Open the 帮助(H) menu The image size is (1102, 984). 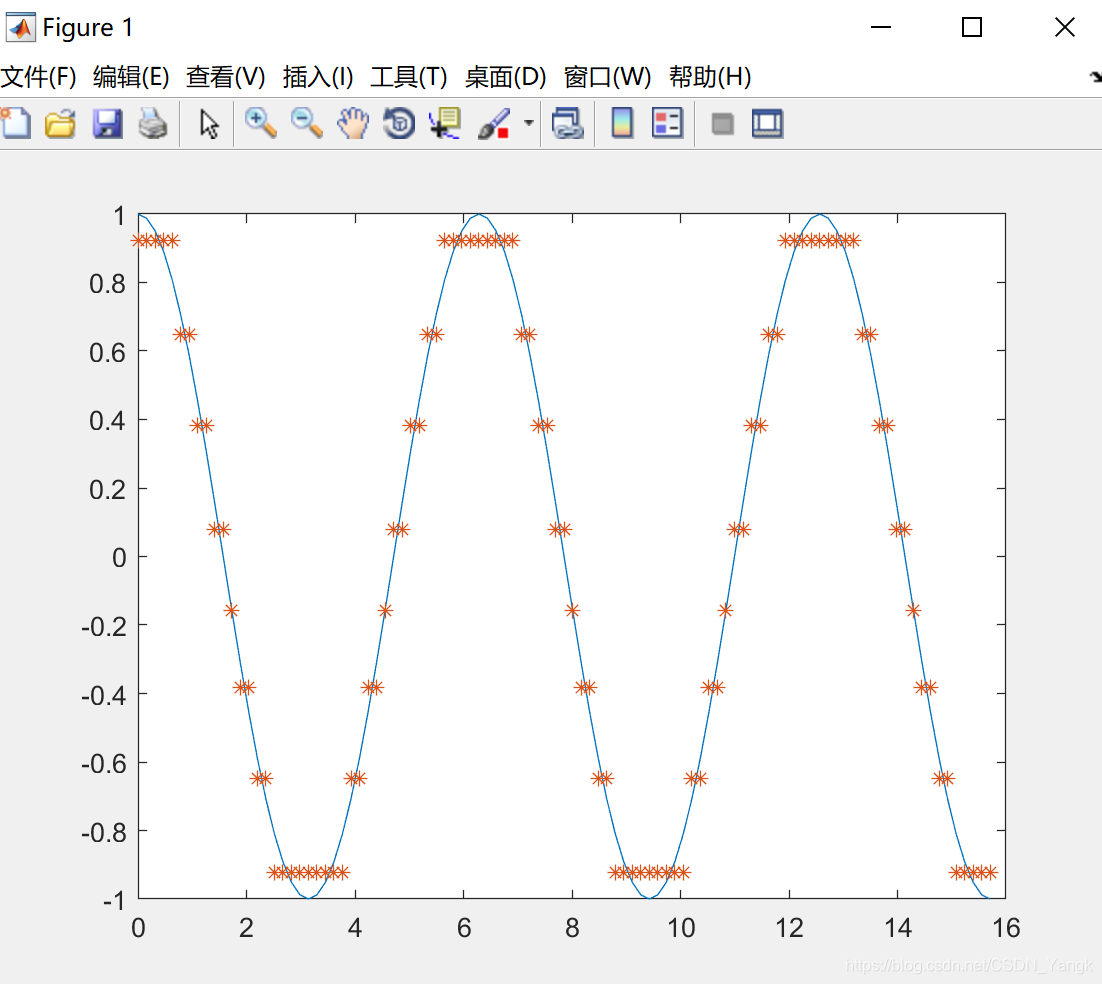710,77
